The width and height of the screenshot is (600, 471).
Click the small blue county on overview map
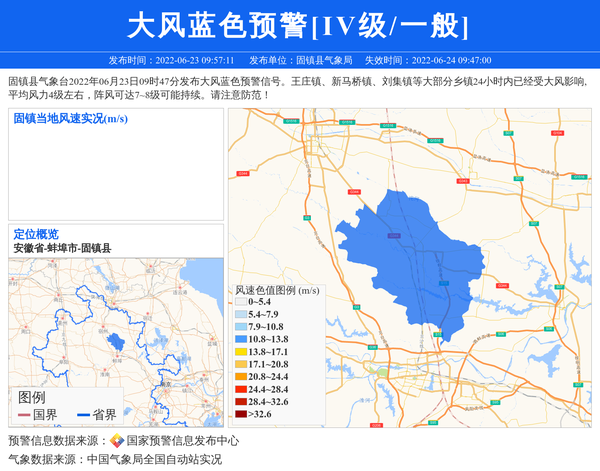pyautogui.click(x=116, y=342)
